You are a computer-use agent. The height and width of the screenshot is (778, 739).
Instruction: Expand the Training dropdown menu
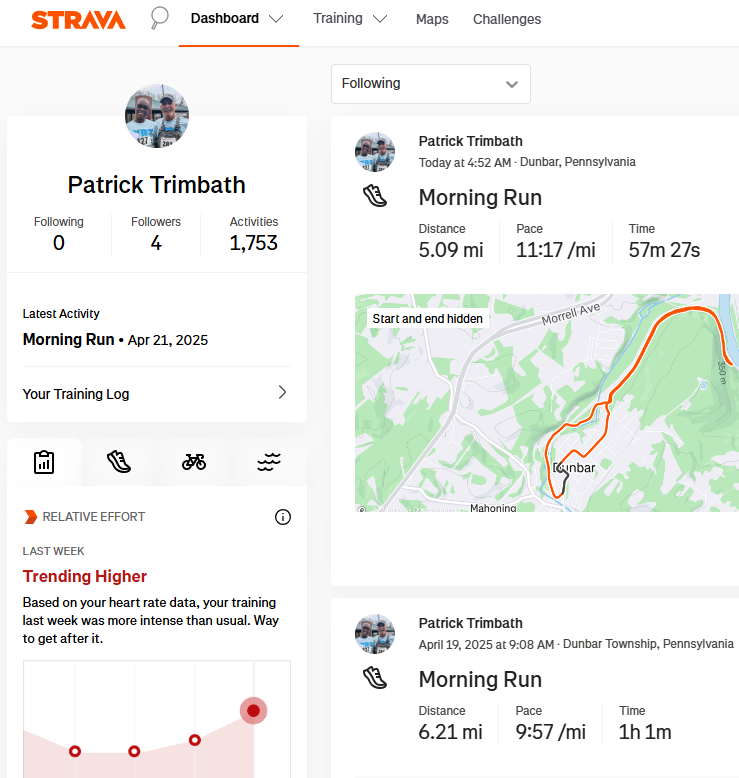pos(350,19)
